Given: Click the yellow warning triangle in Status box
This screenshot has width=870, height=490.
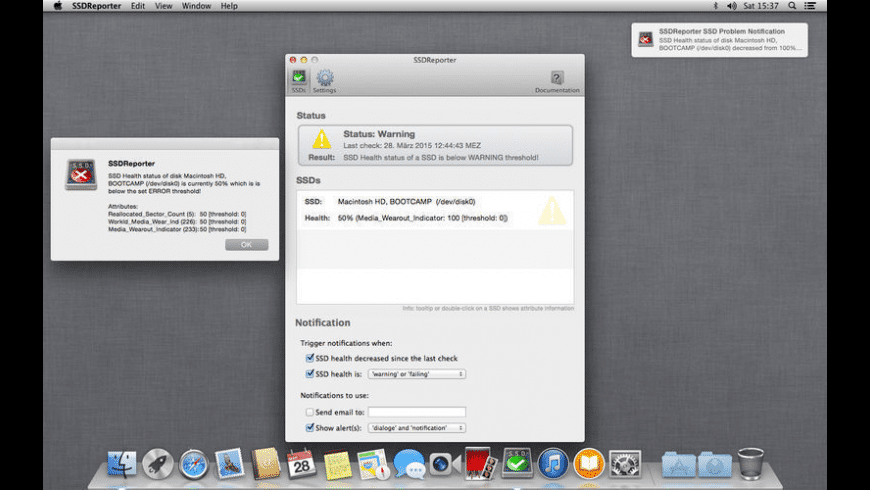Looking at the screenshot, I should coord(321,139).
